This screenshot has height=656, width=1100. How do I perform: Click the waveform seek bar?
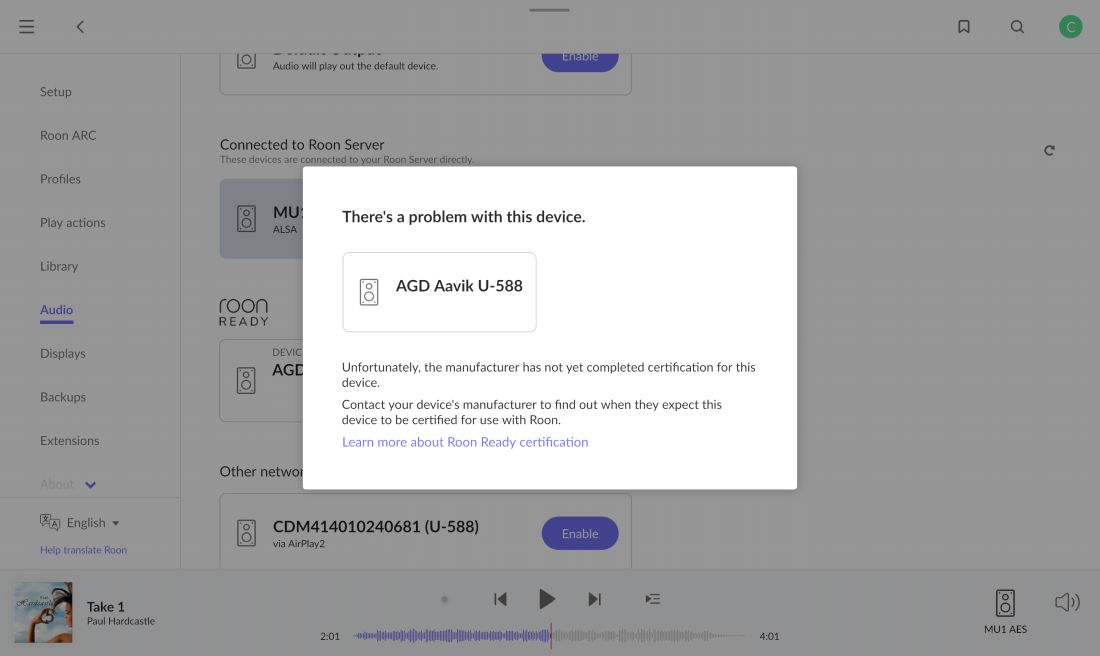549,636
